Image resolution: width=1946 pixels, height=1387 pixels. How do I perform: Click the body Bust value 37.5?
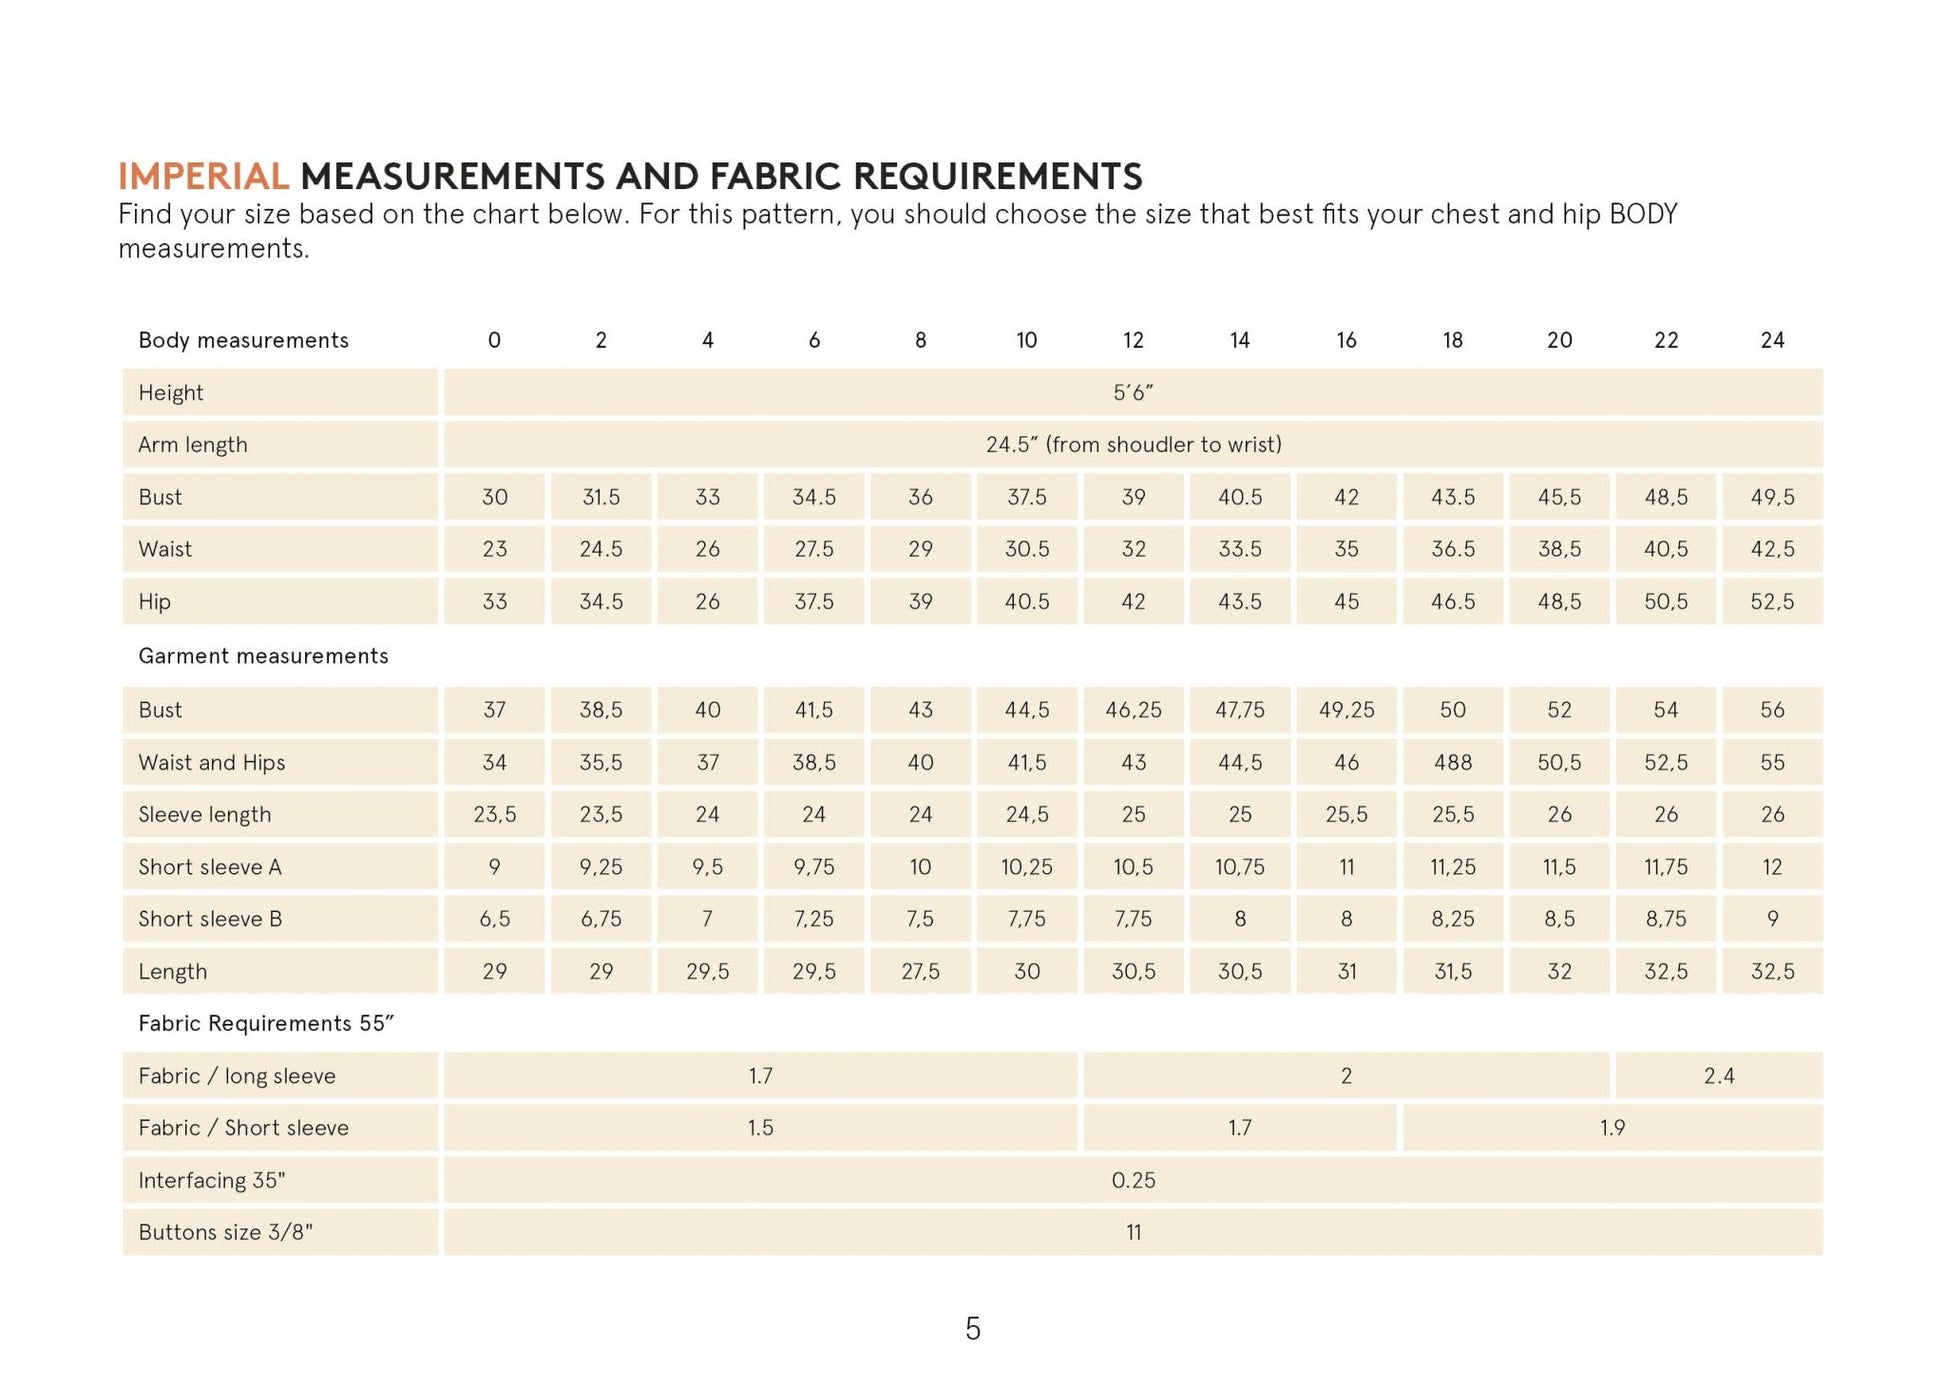(1026, 497)
